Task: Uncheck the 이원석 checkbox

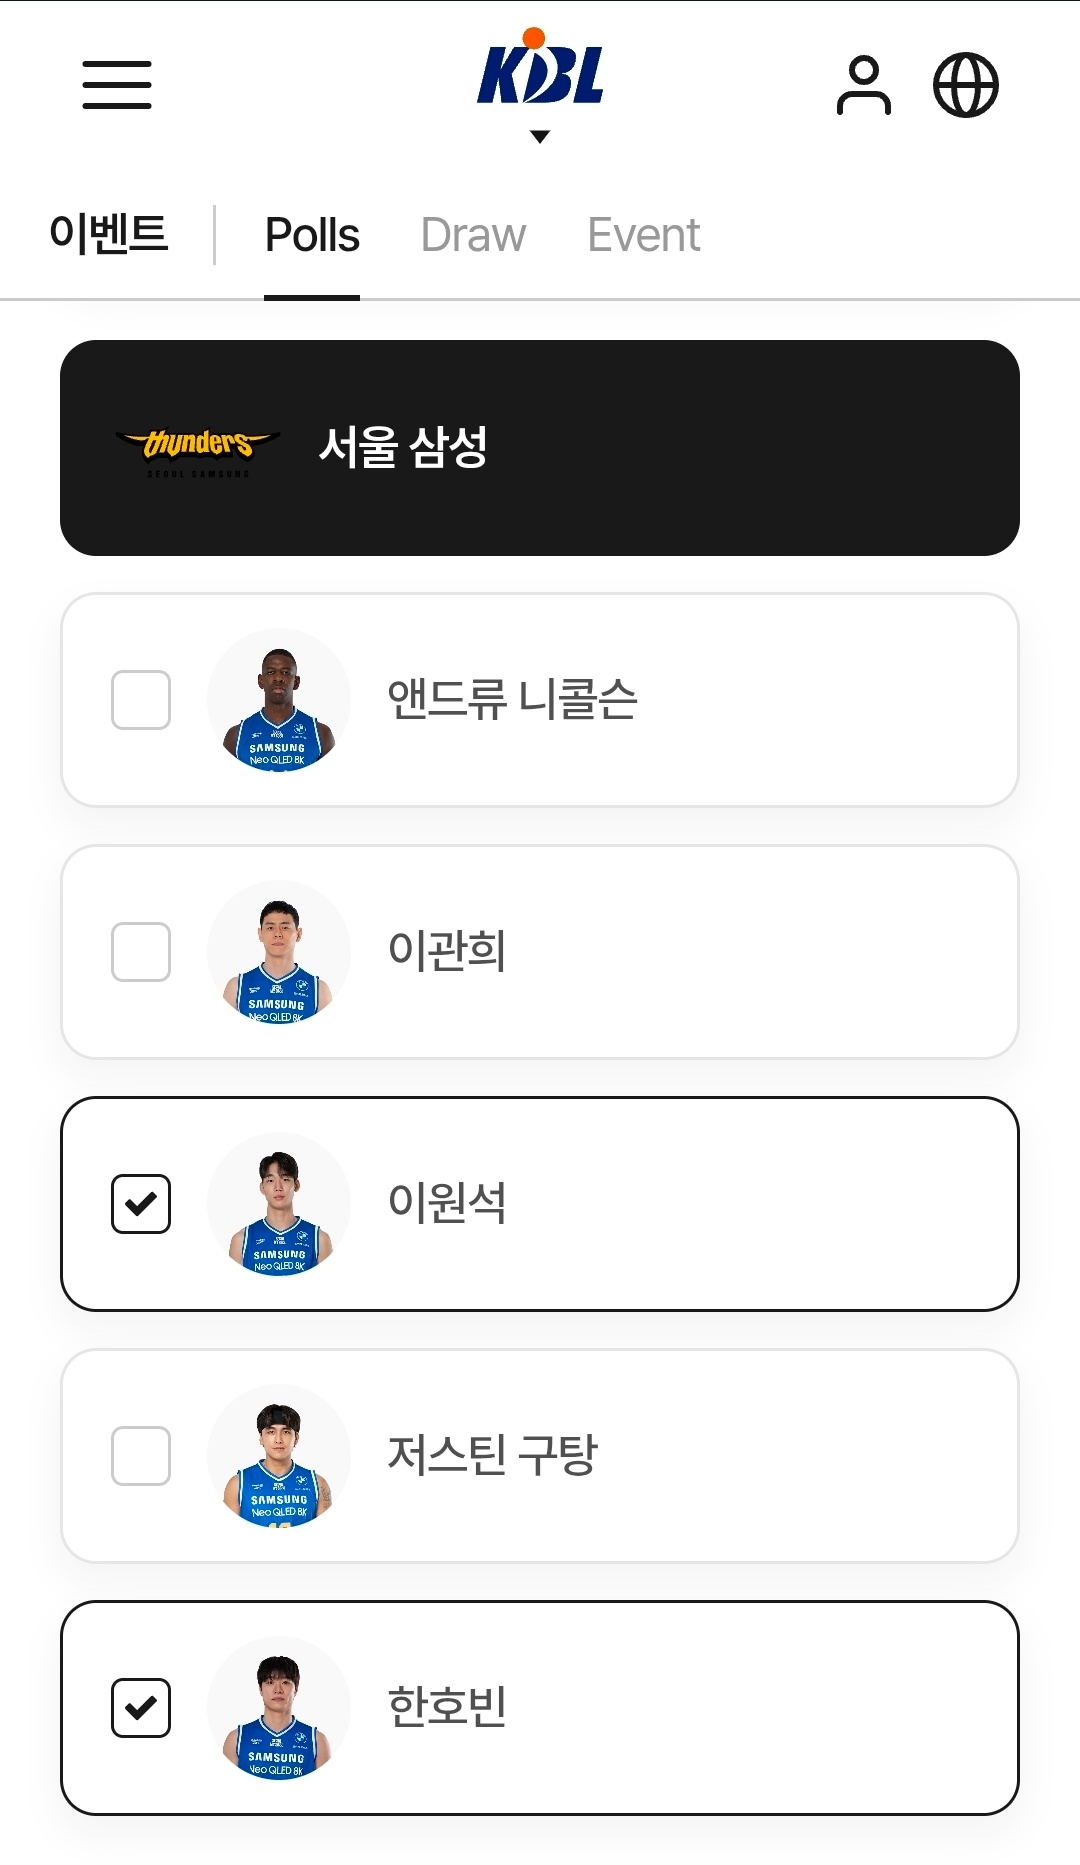Action: tap(141, 1204)
